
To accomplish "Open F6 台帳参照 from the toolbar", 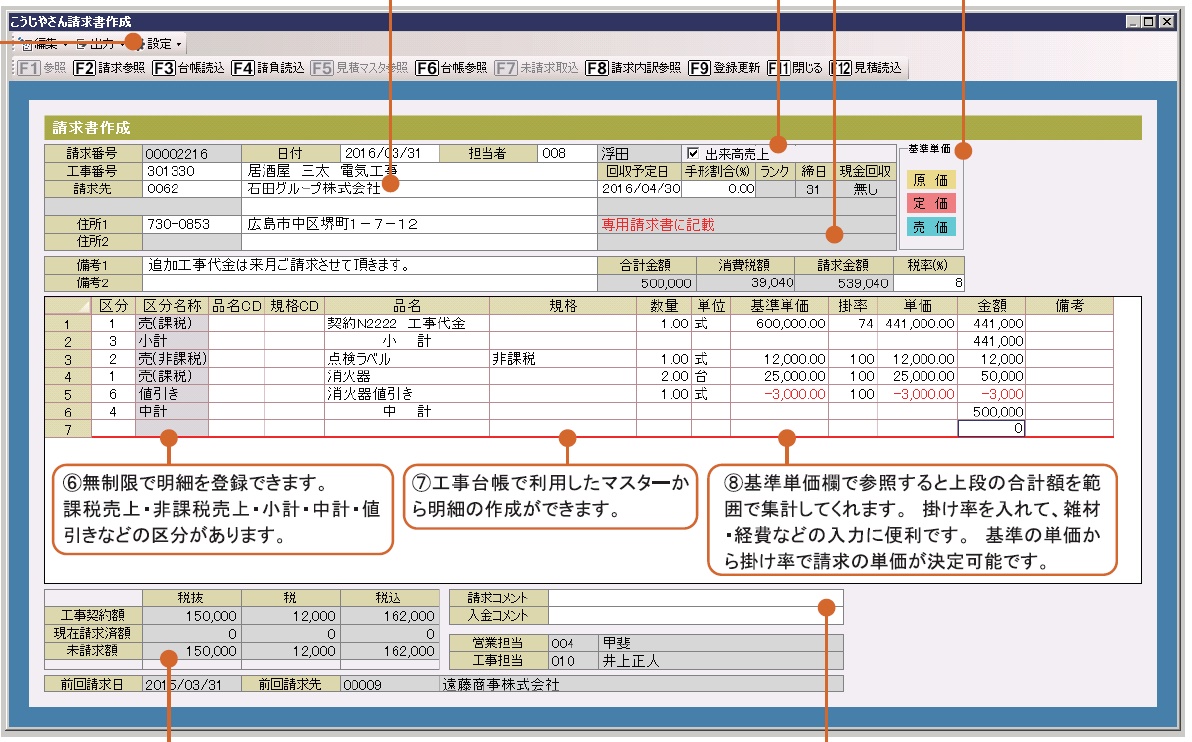I will click(x=451, y=68).
